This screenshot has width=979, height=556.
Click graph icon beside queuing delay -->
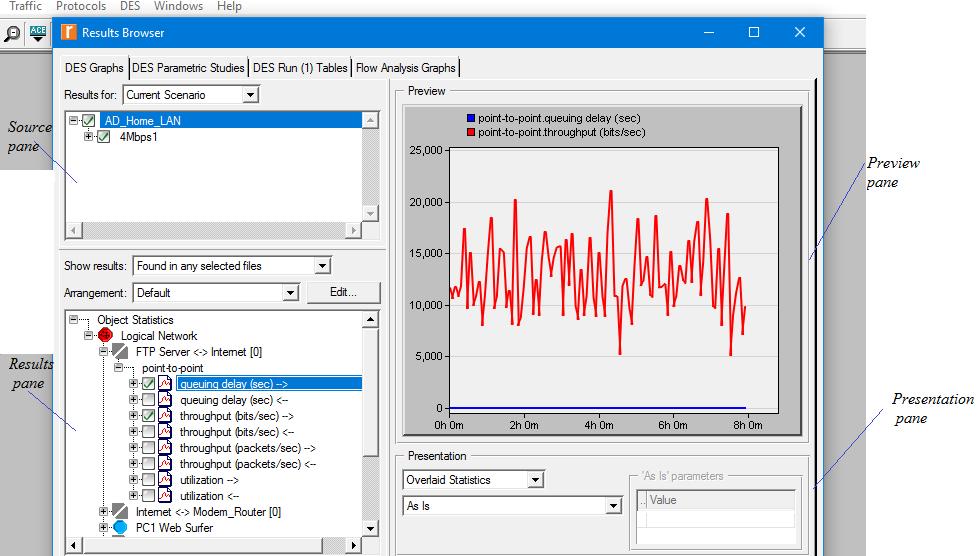point(165,384)
